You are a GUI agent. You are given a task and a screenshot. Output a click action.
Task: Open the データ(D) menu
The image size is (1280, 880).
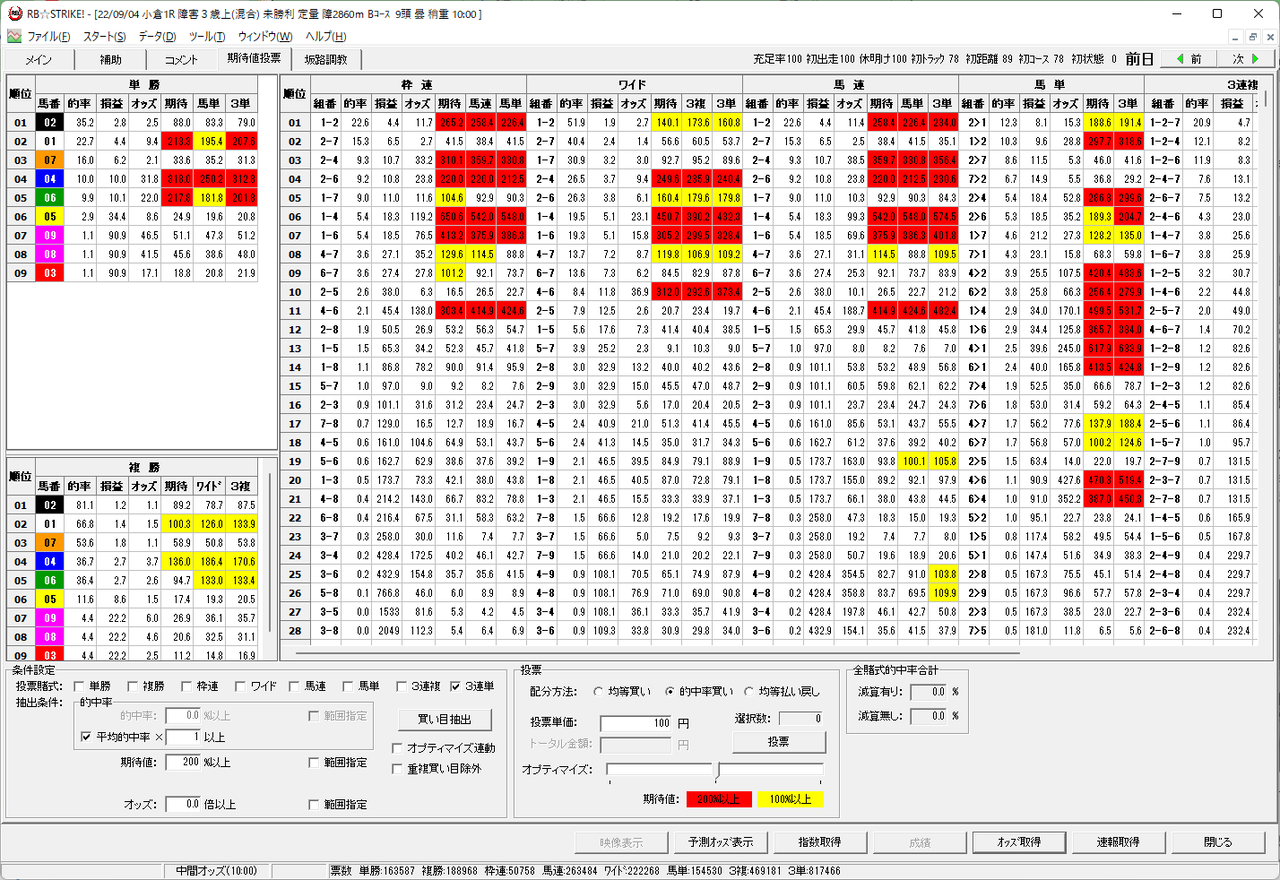[157, 36]
